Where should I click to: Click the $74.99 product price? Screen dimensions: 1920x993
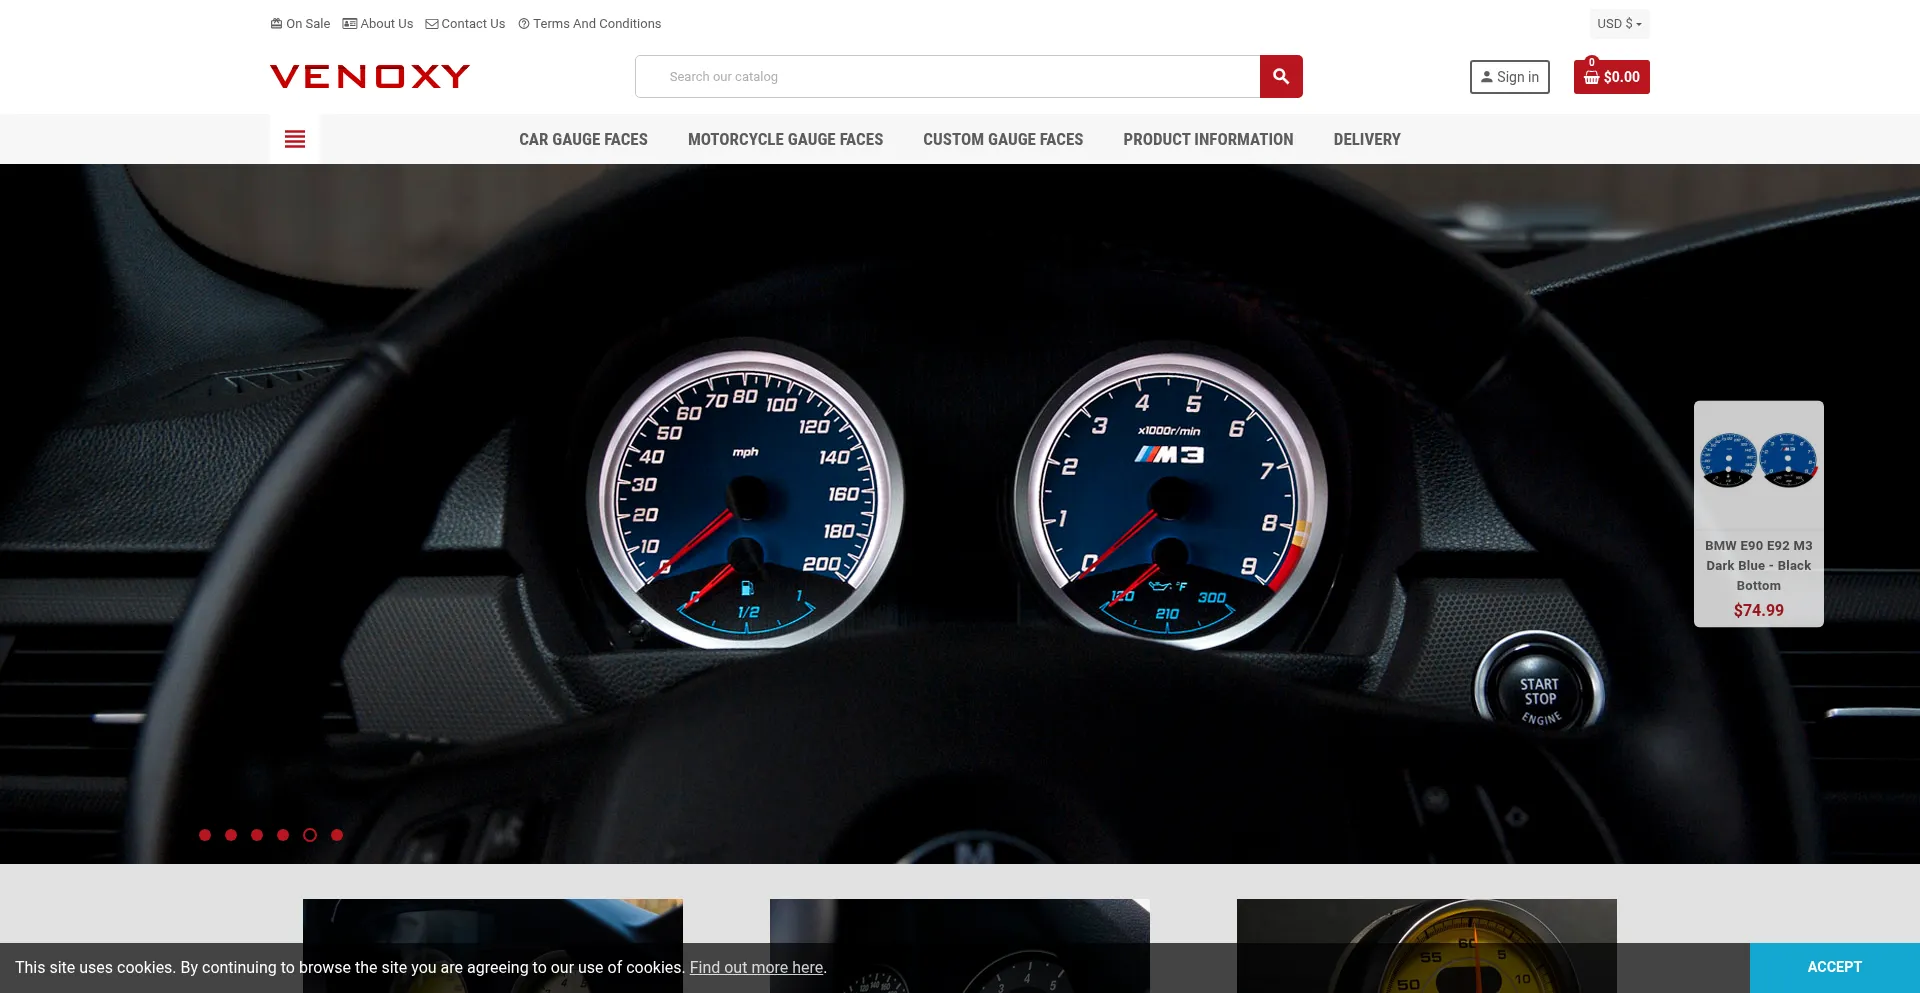pyautogui.click(x=1759, y=610)
